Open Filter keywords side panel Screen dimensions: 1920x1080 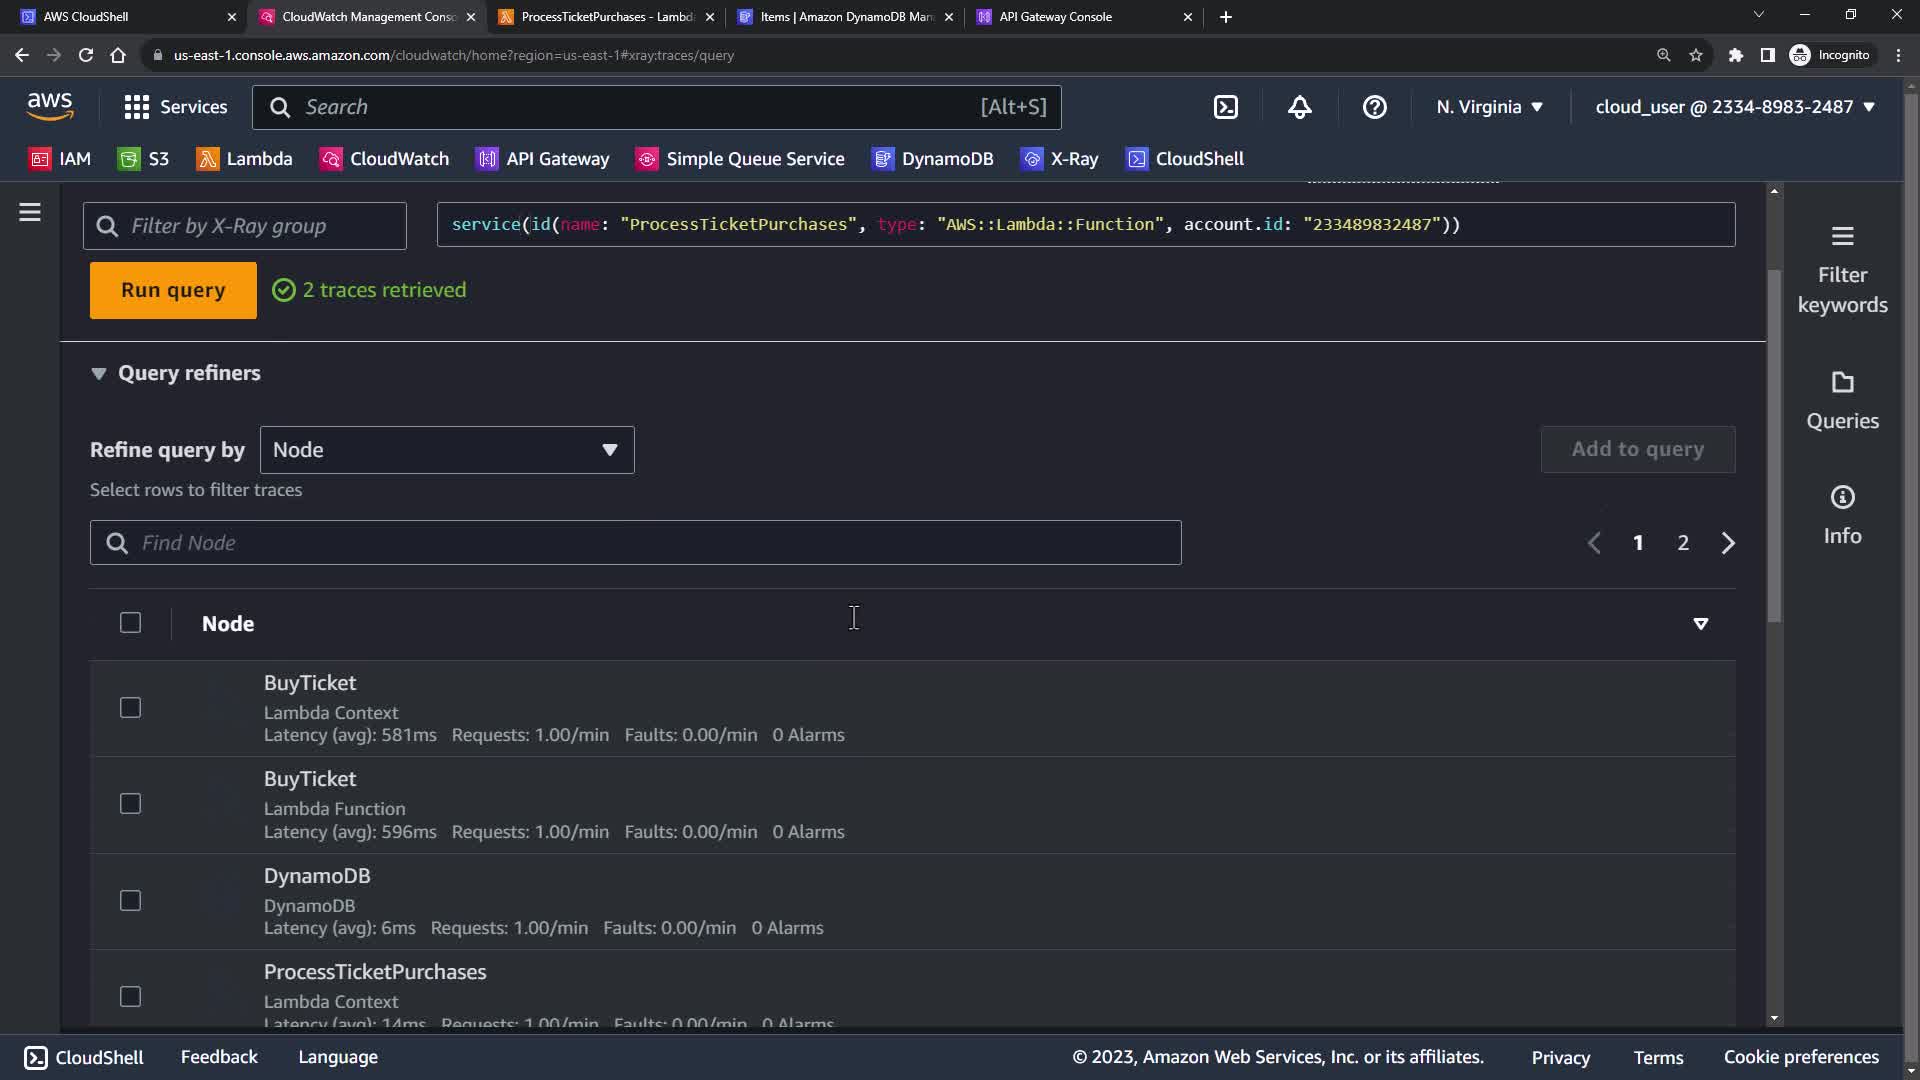1842,270
